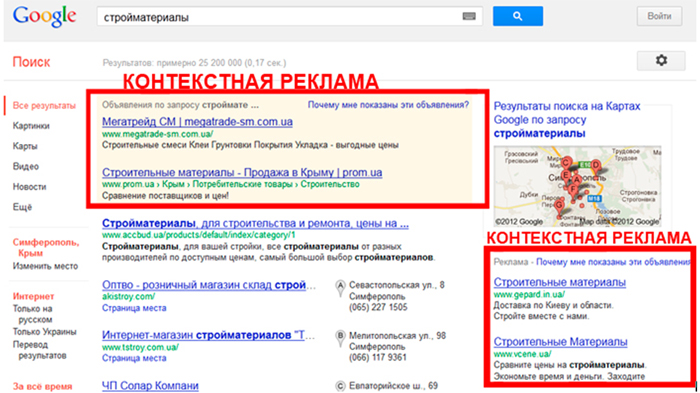Switch to Новости search
The image size is (700, 393).
pos(29,187)
